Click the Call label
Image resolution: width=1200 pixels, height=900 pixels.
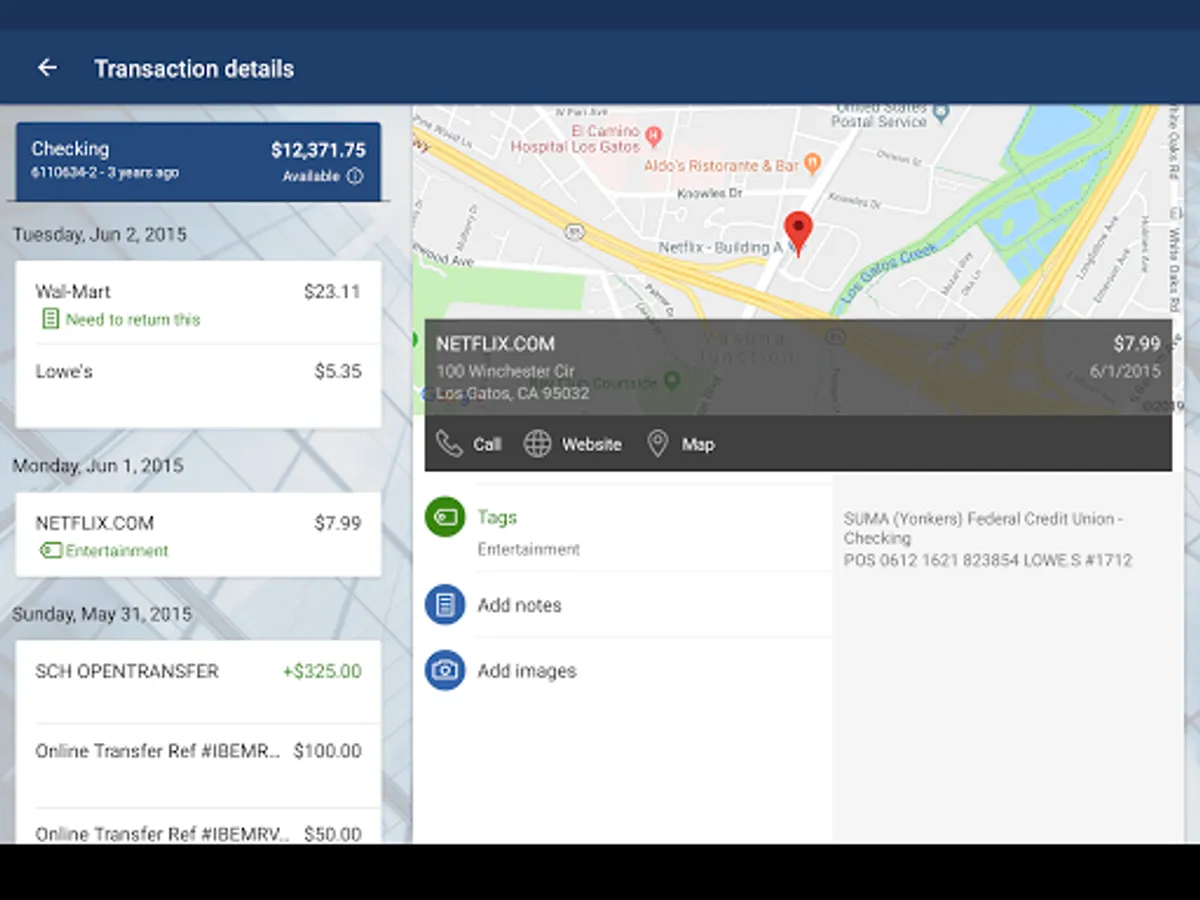click(x=487, y=444)
